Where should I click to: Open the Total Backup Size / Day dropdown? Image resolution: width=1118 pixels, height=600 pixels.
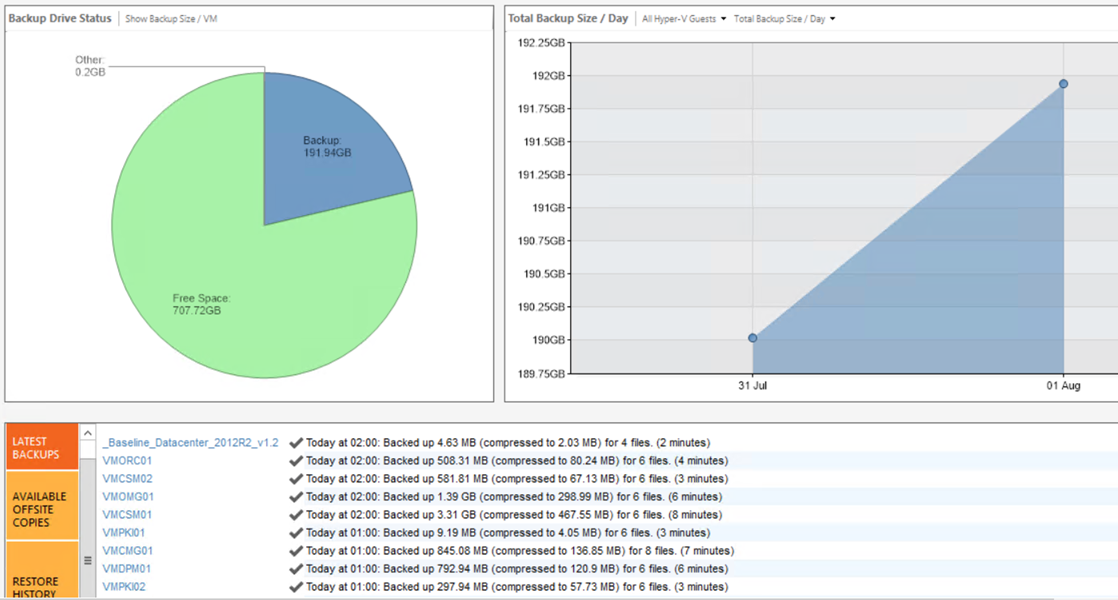click(x=784, y=19)
